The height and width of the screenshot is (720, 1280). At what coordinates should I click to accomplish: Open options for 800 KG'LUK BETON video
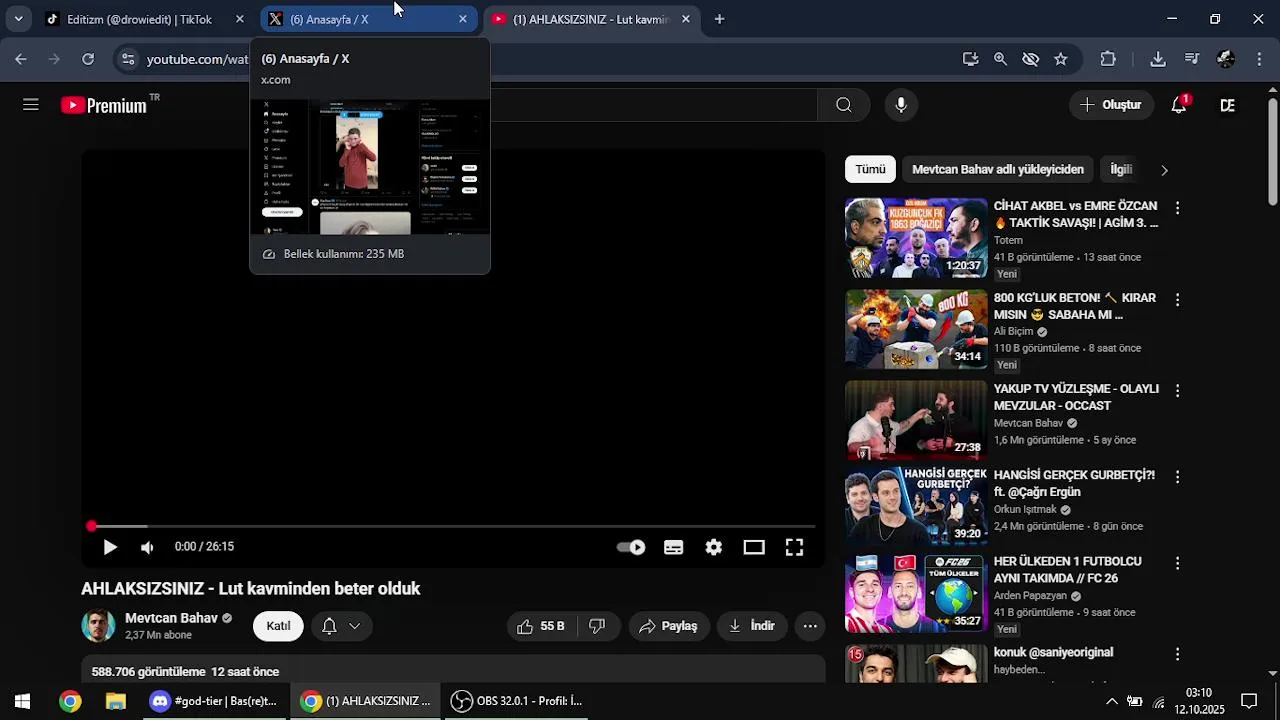[x=1177, y=300]
